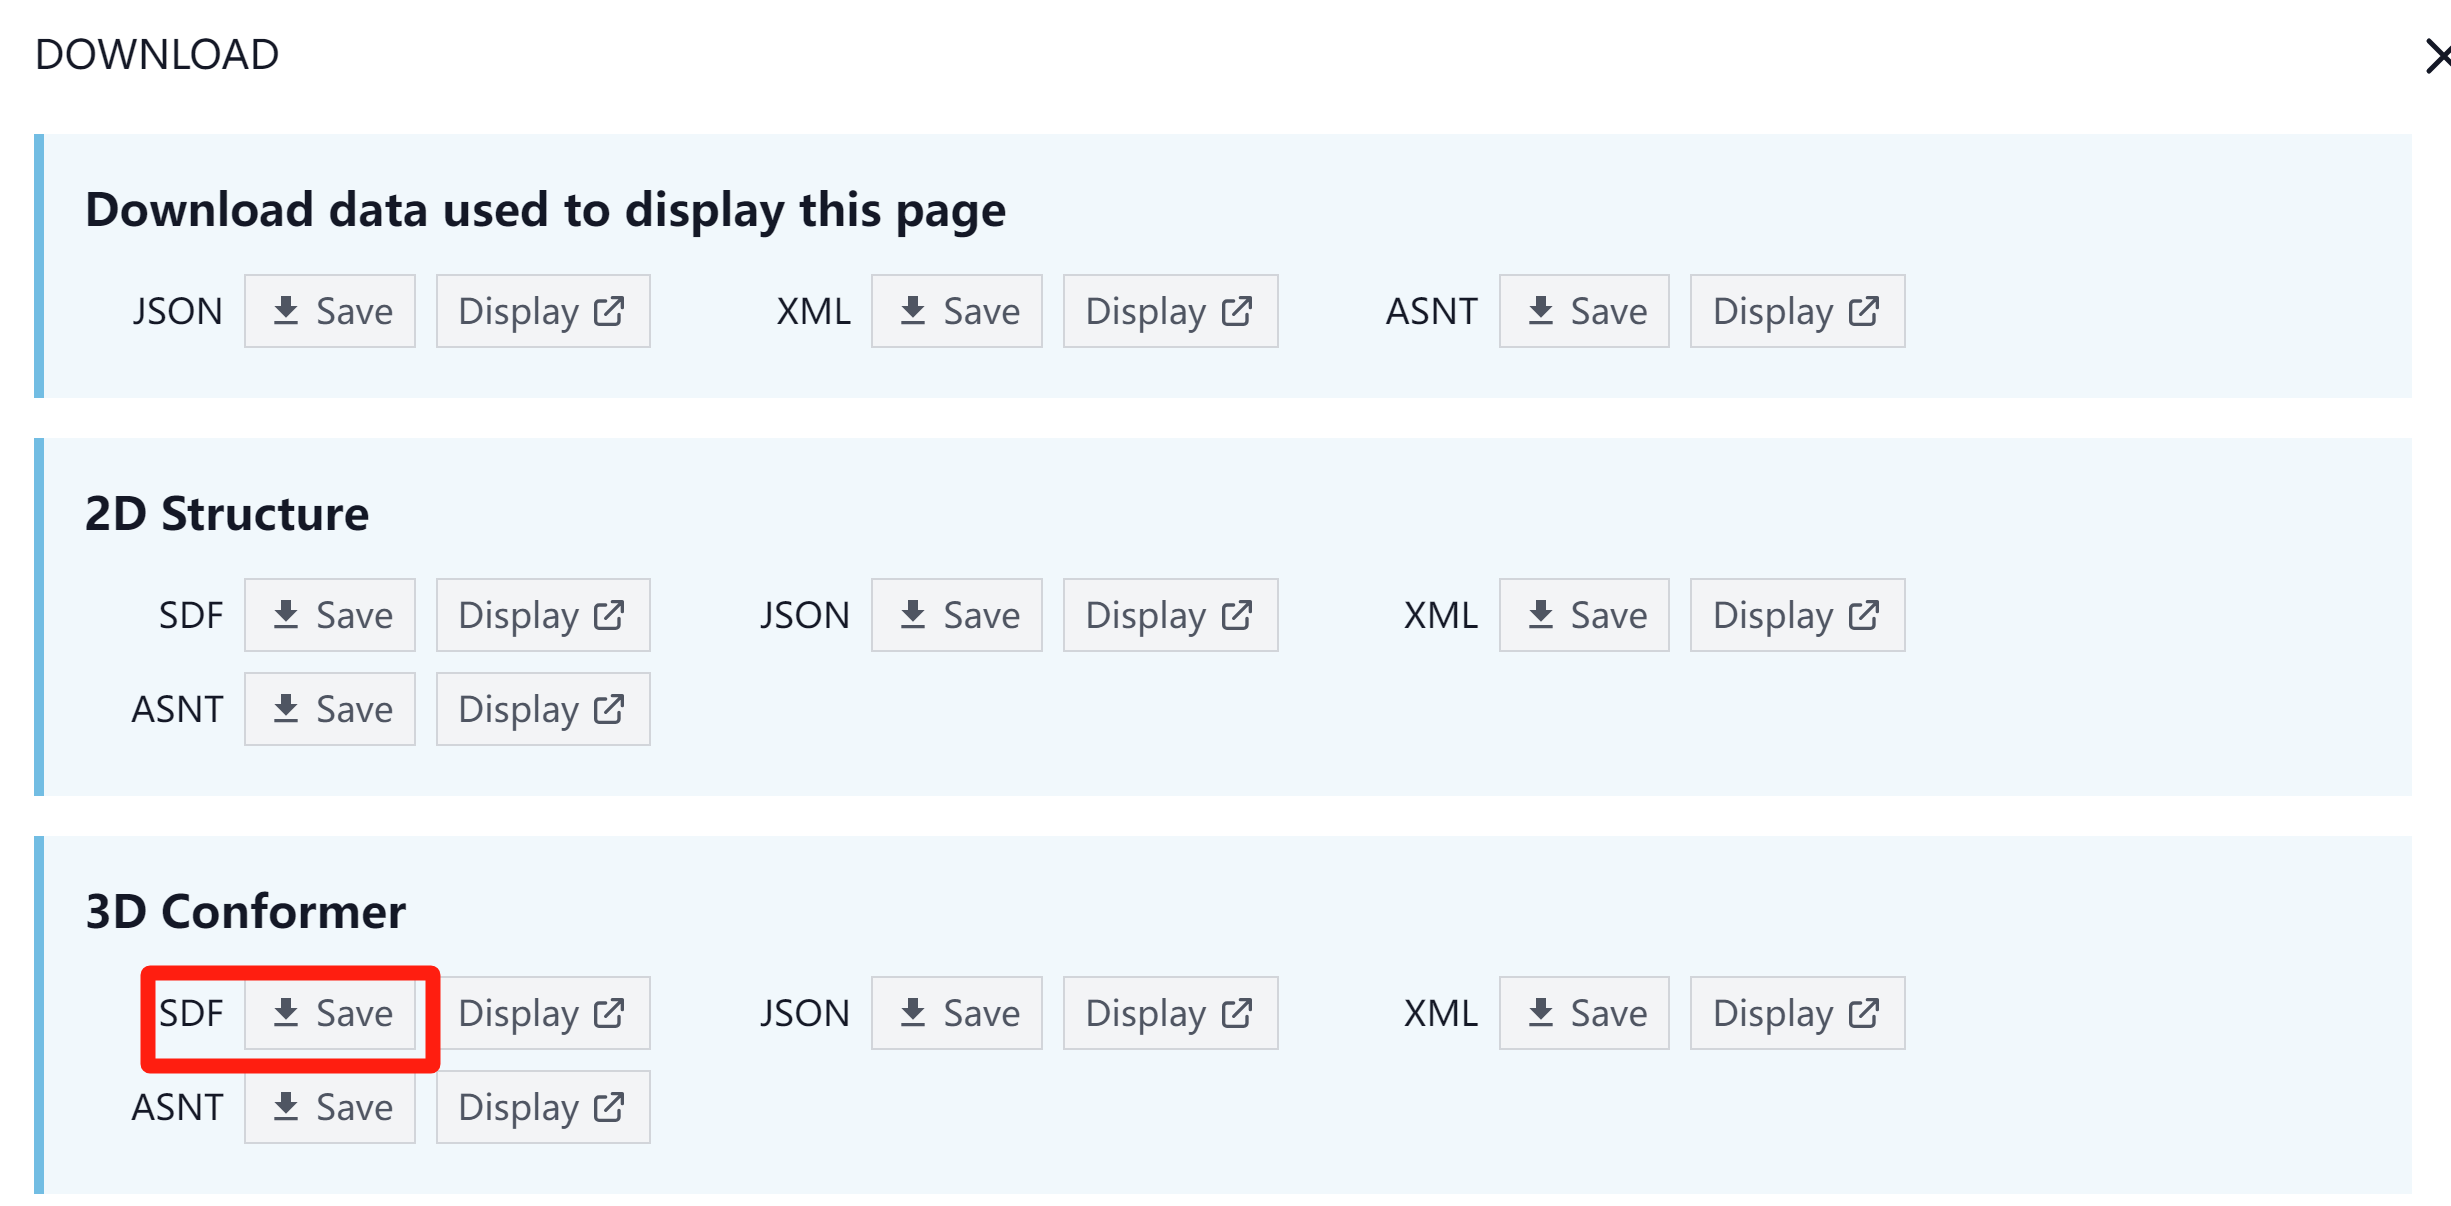Display page data JSON in new window
2451x1206 pixels.
tap(543, 311)
